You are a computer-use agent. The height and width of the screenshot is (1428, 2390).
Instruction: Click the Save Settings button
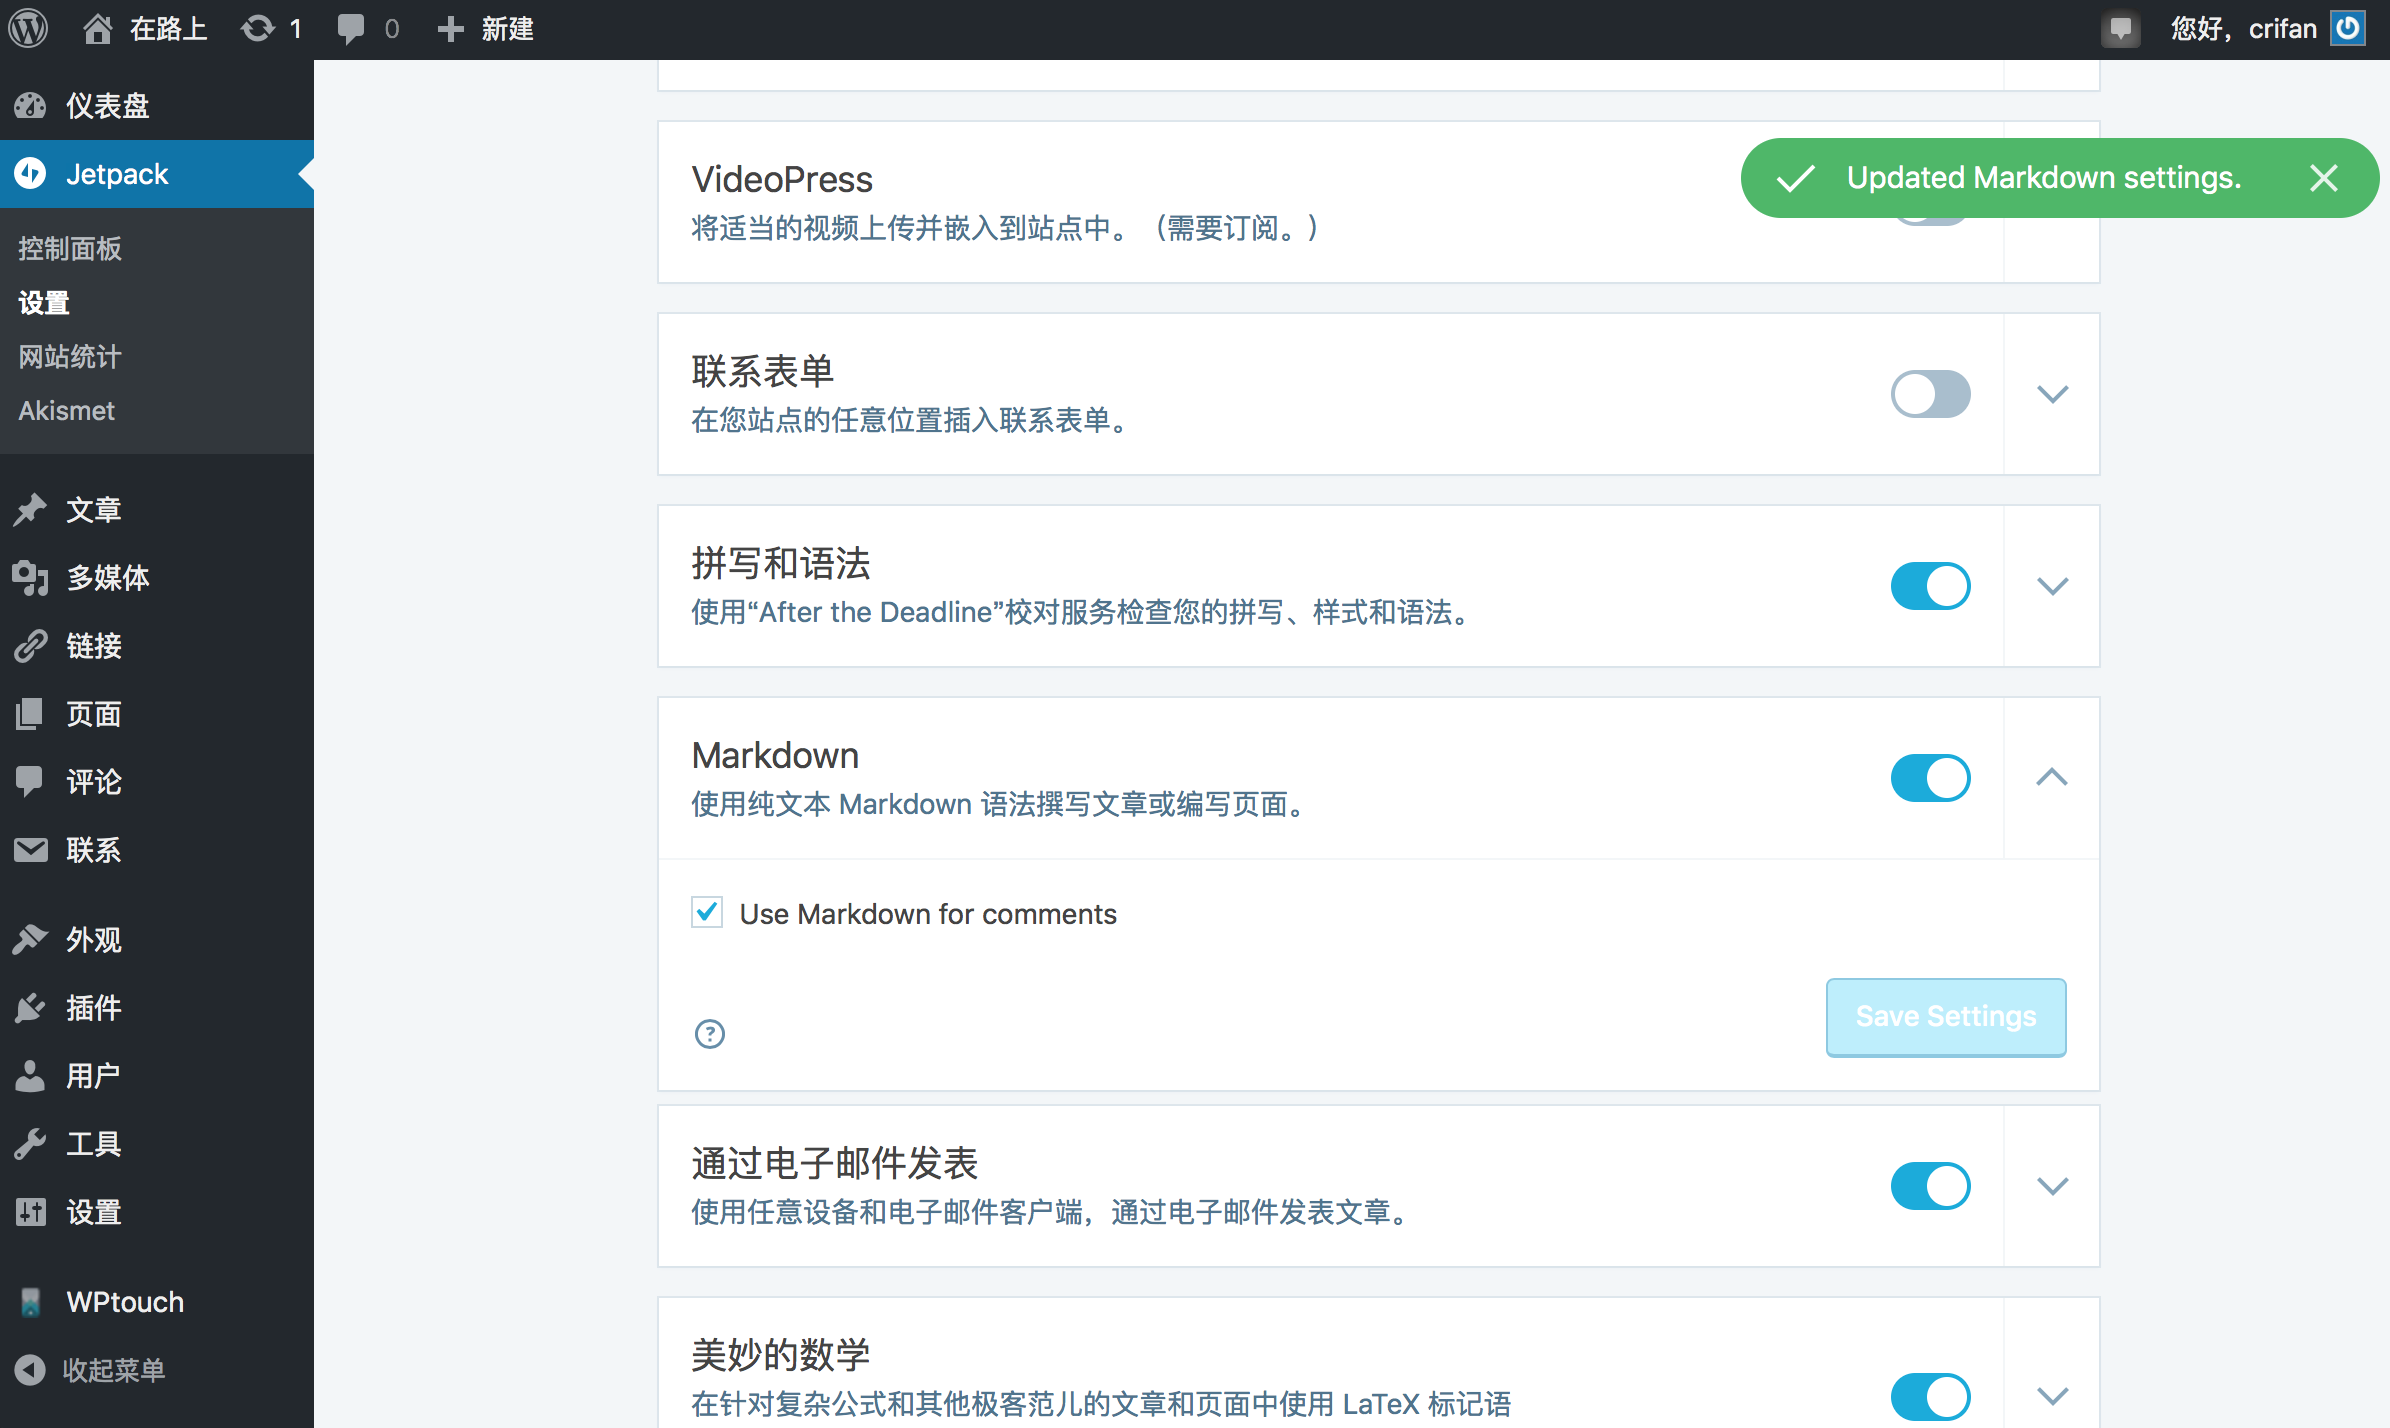1945,1016
